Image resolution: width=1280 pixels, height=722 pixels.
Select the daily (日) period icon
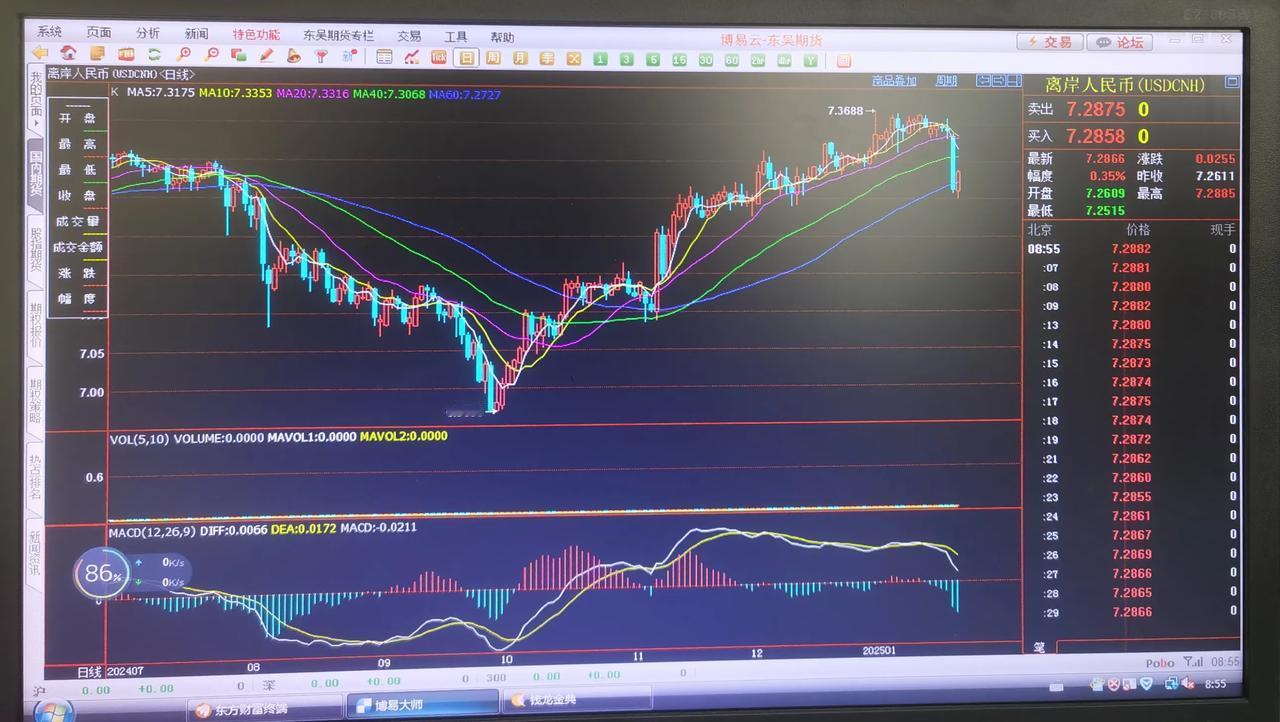pos(466,58)
